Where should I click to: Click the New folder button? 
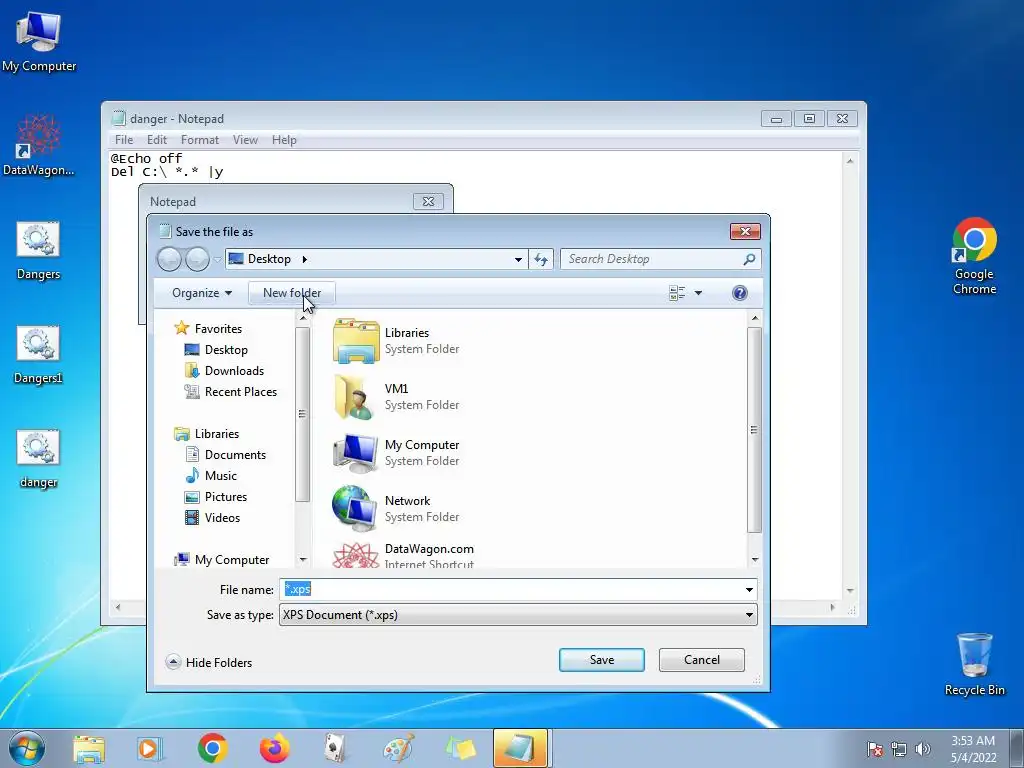coord(292,293)
